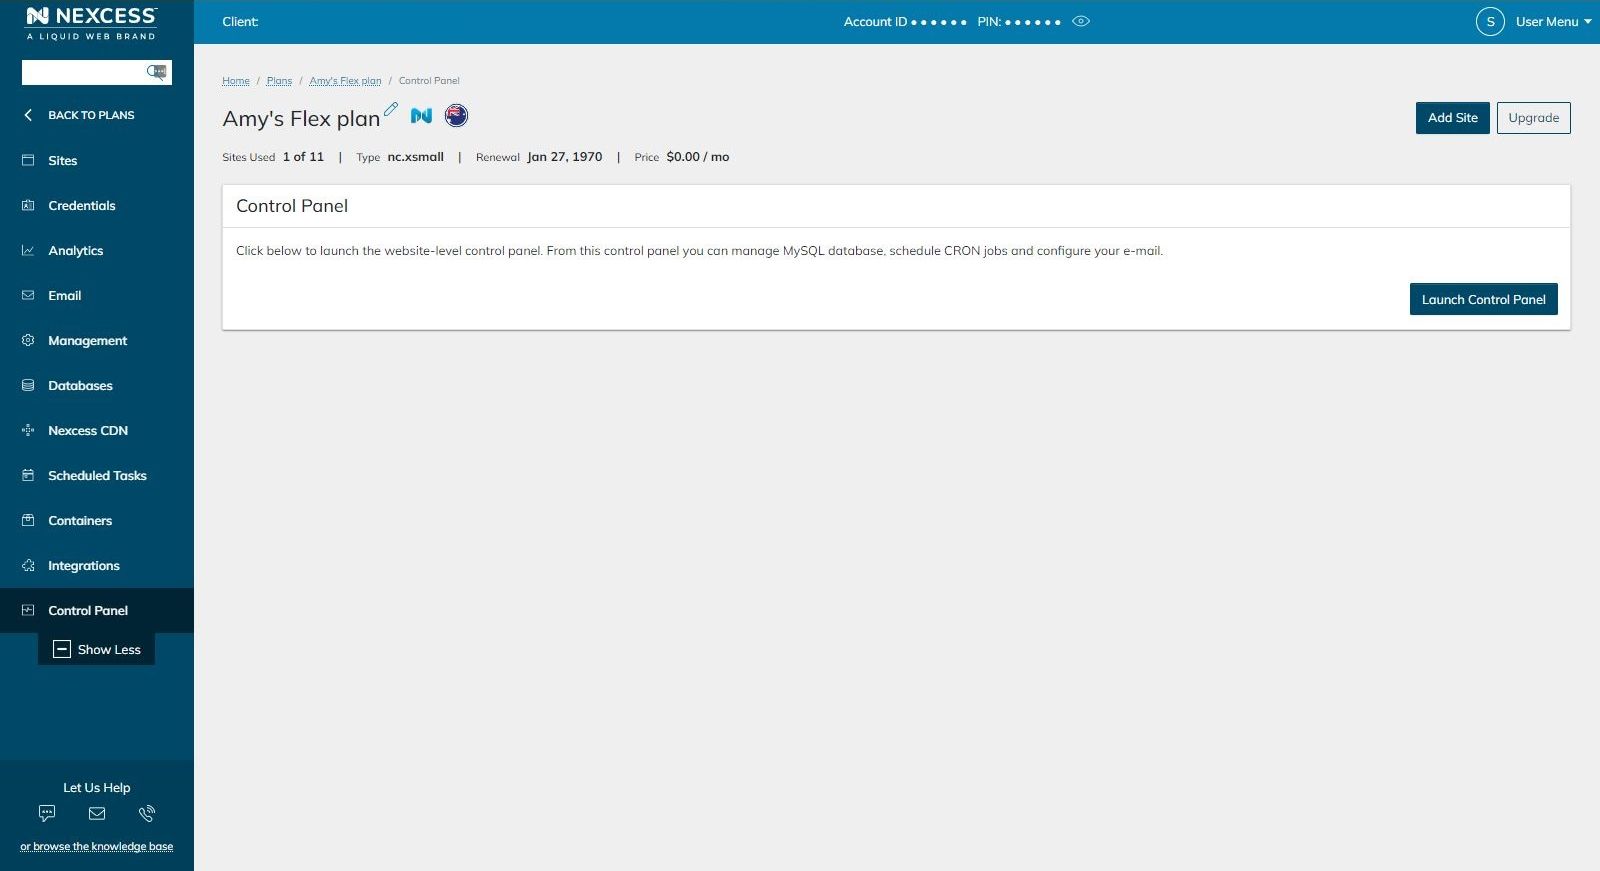Click the Credentials icon in the sidebar
Screen dimensions: 1600x871
(28, 205)
